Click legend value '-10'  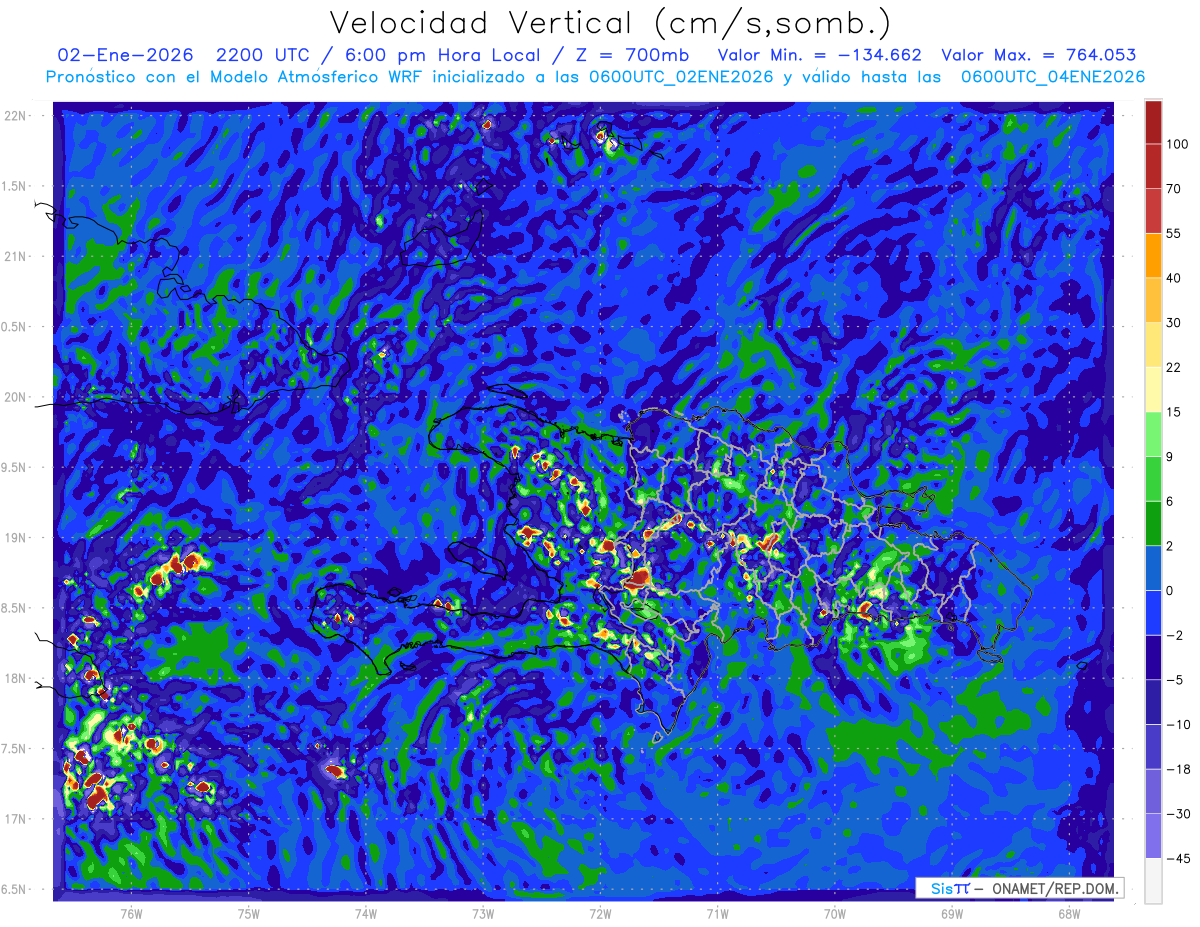coord(1176,724)
